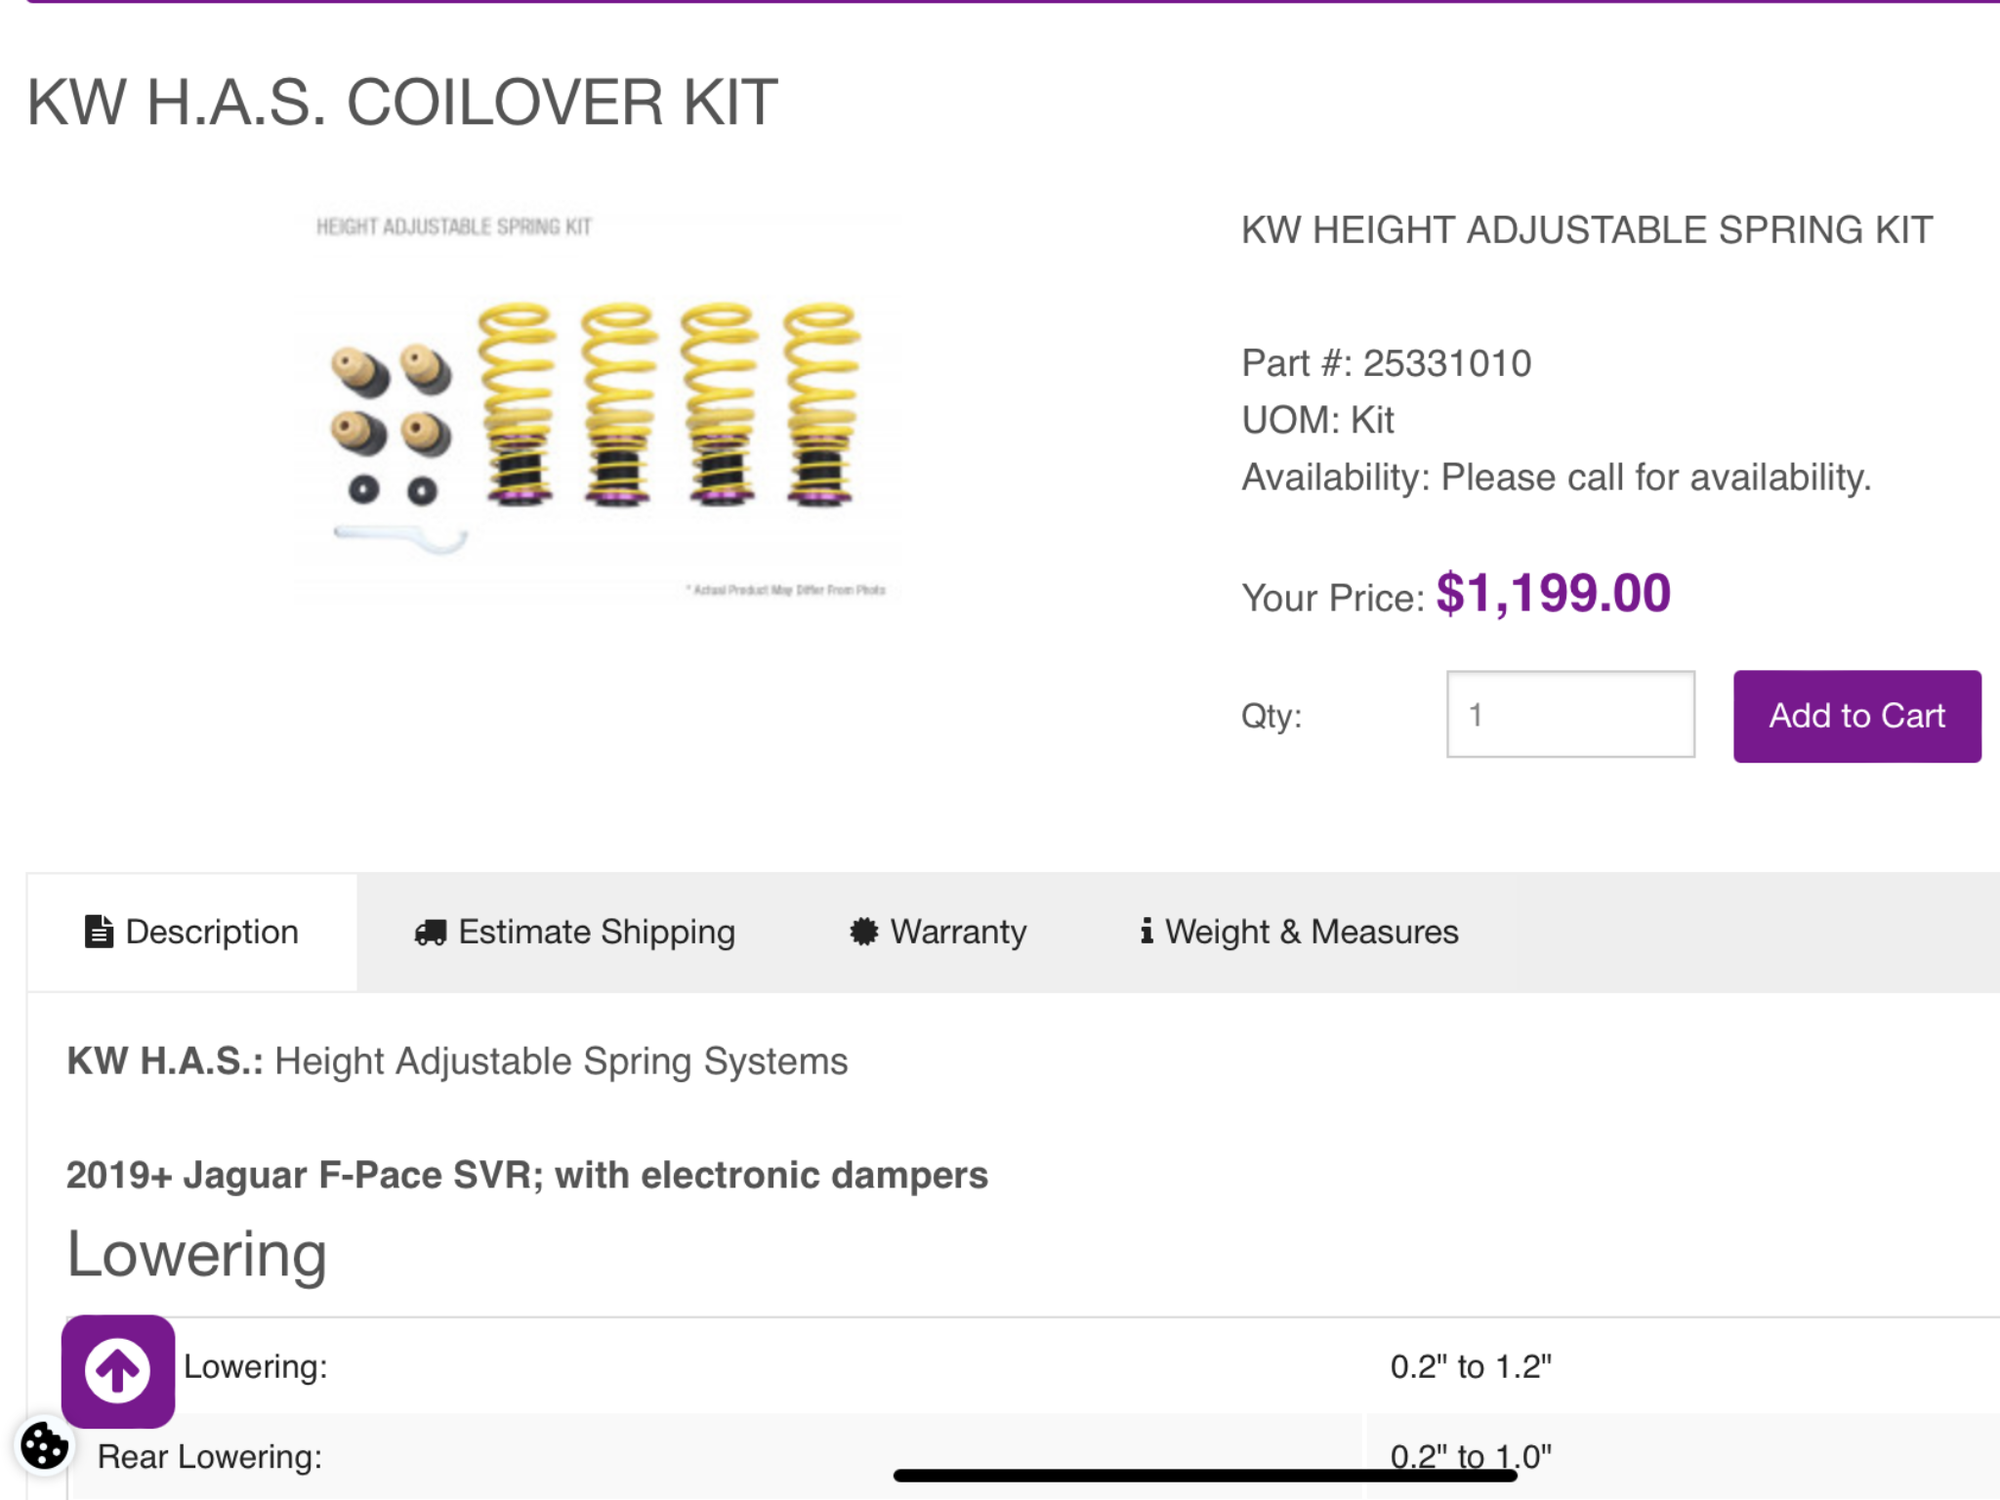Click the KW H.A.S. COILOVER KIT title
The image size is (2000, 1500).
click(x=402, y=102)
